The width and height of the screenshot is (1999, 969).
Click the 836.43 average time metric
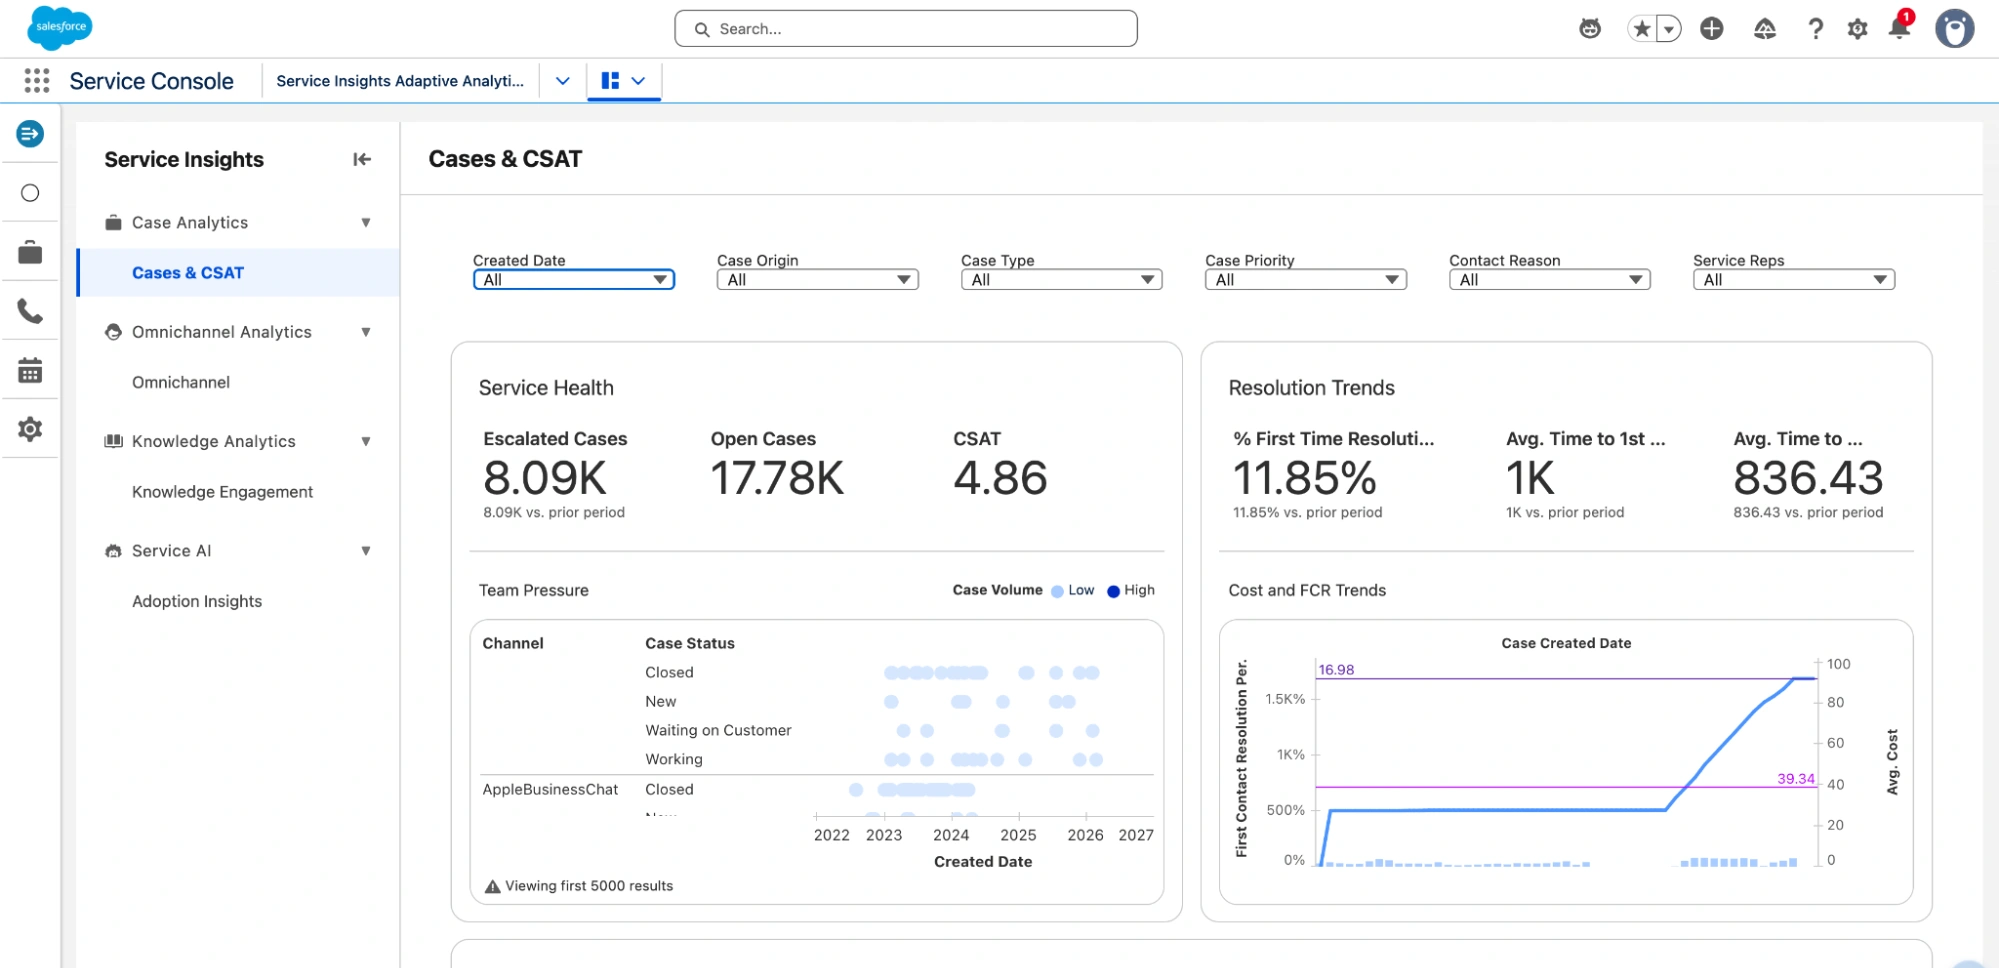pyautogui.click(x=1808, y=478)
